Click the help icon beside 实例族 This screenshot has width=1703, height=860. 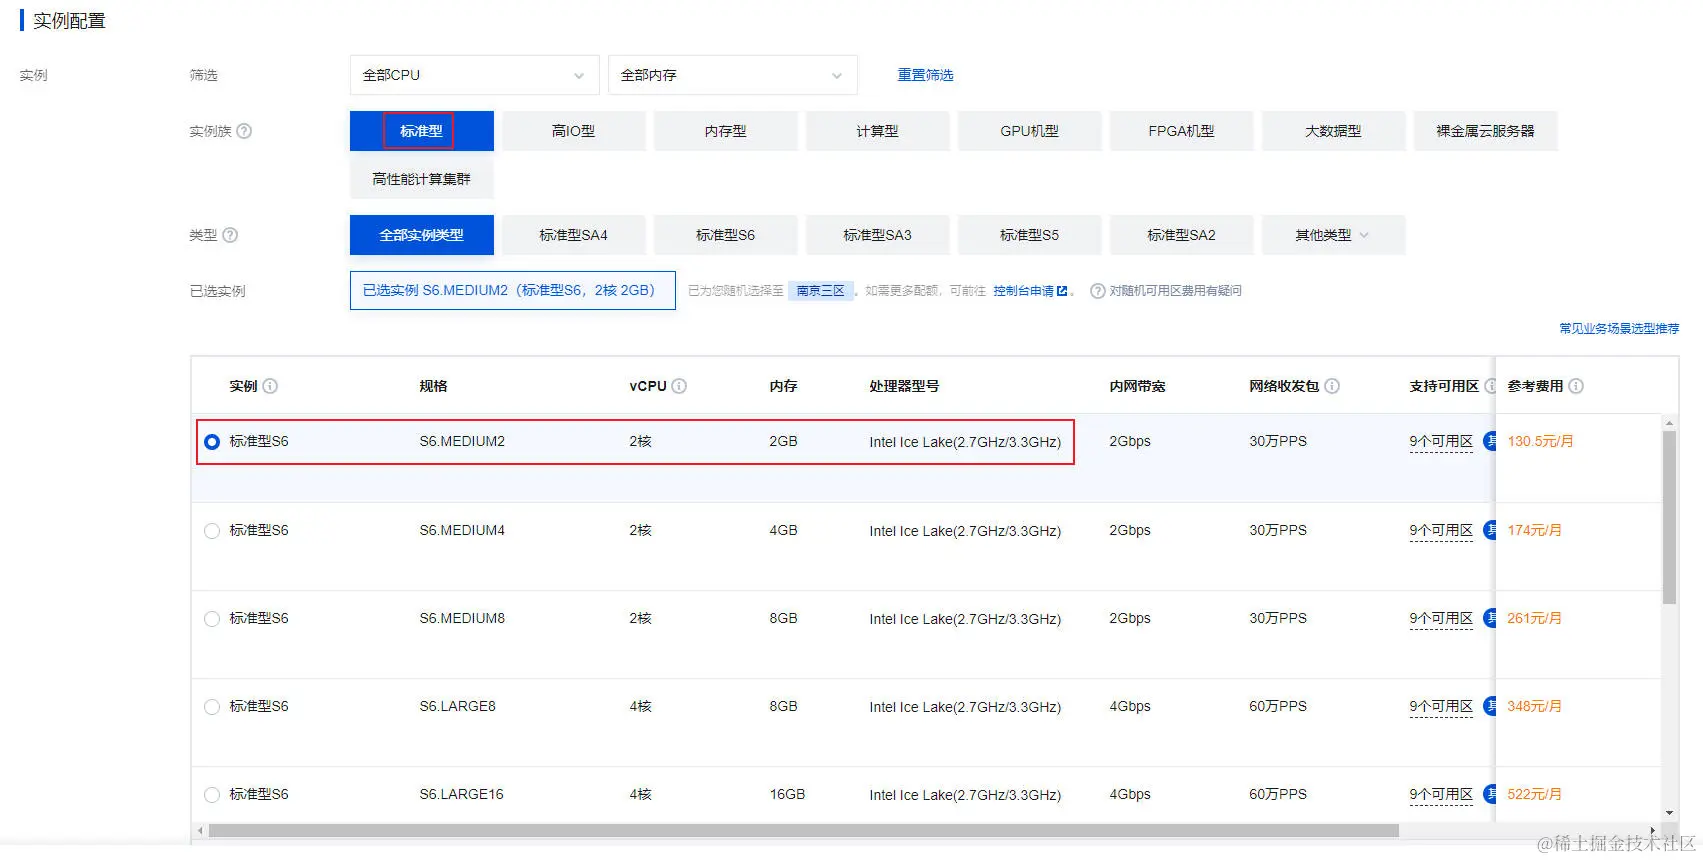244,131
